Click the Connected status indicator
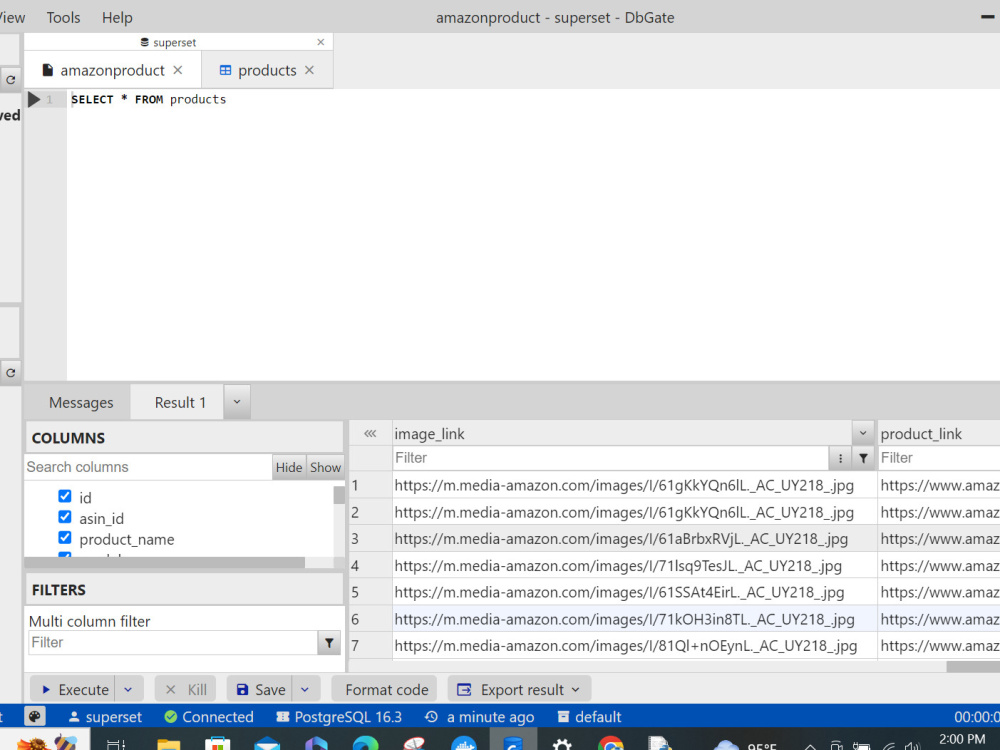This screenshot has height=750, width=1000. pyautogui.click(x=209, y=717)
